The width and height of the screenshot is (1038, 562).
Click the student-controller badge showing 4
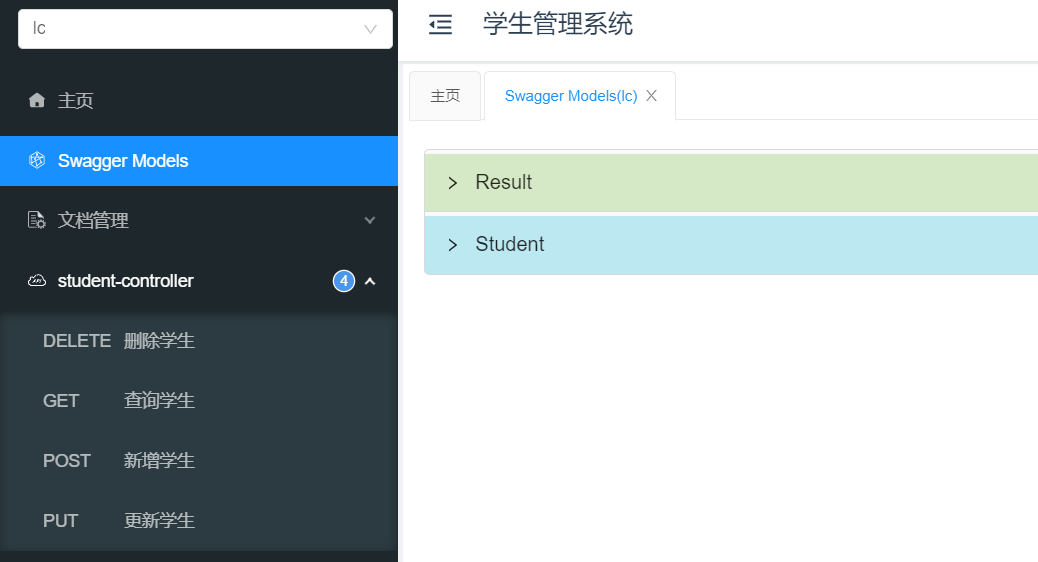point(344,281)
